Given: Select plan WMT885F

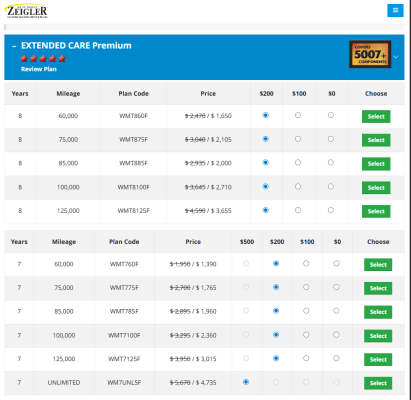Looking at the screenshot, I should 376,164.
